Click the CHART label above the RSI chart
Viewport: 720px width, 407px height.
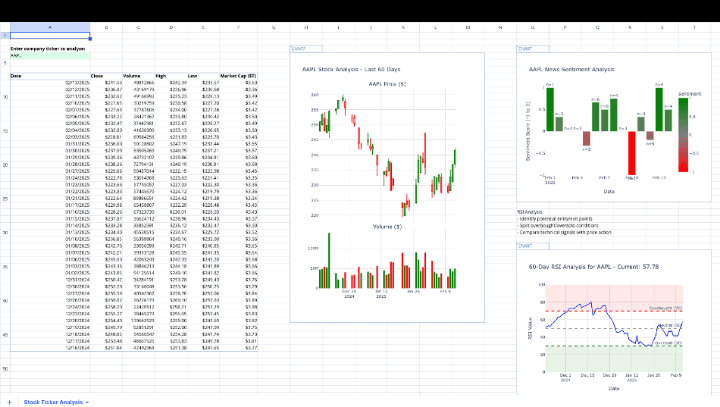(x=533, y=246)
